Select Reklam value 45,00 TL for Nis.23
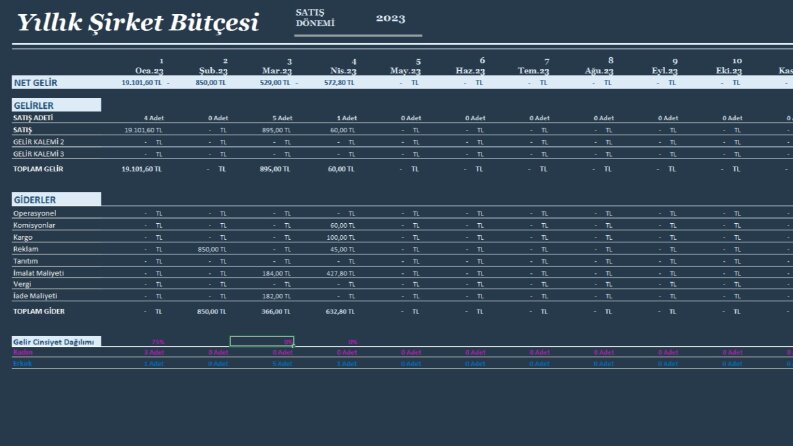 (x=342, y=249)
